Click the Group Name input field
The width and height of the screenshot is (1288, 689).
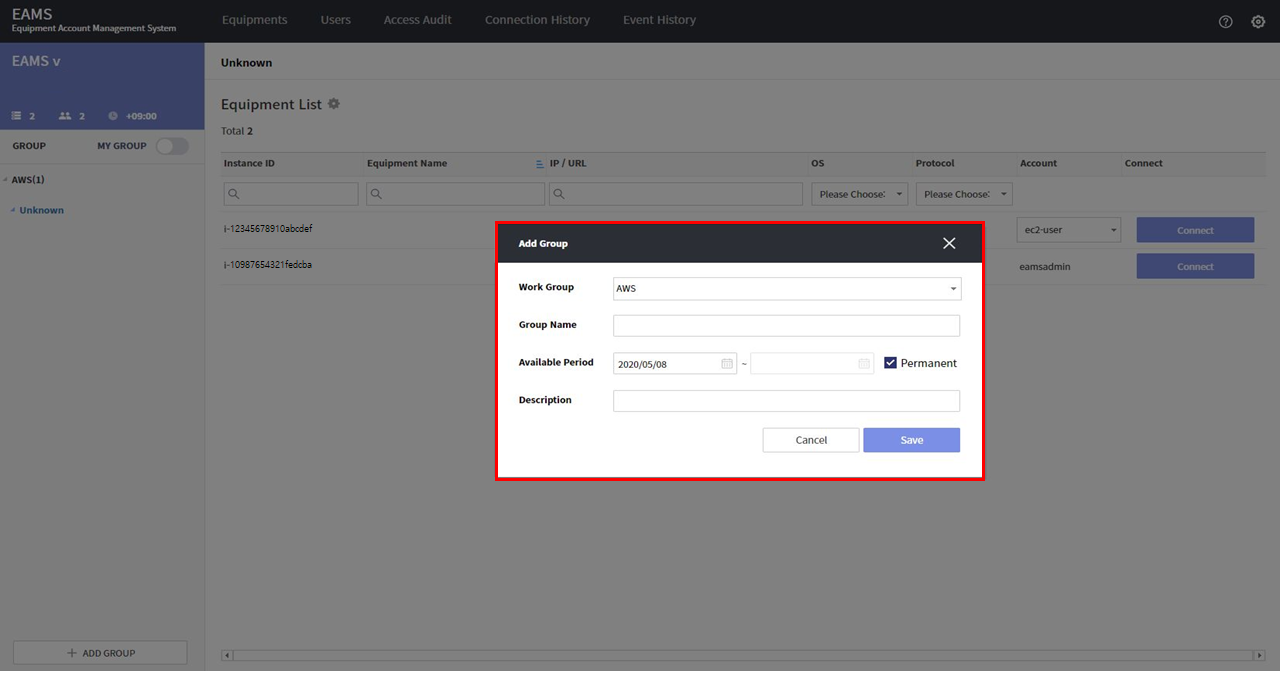(x=786, y=326)
